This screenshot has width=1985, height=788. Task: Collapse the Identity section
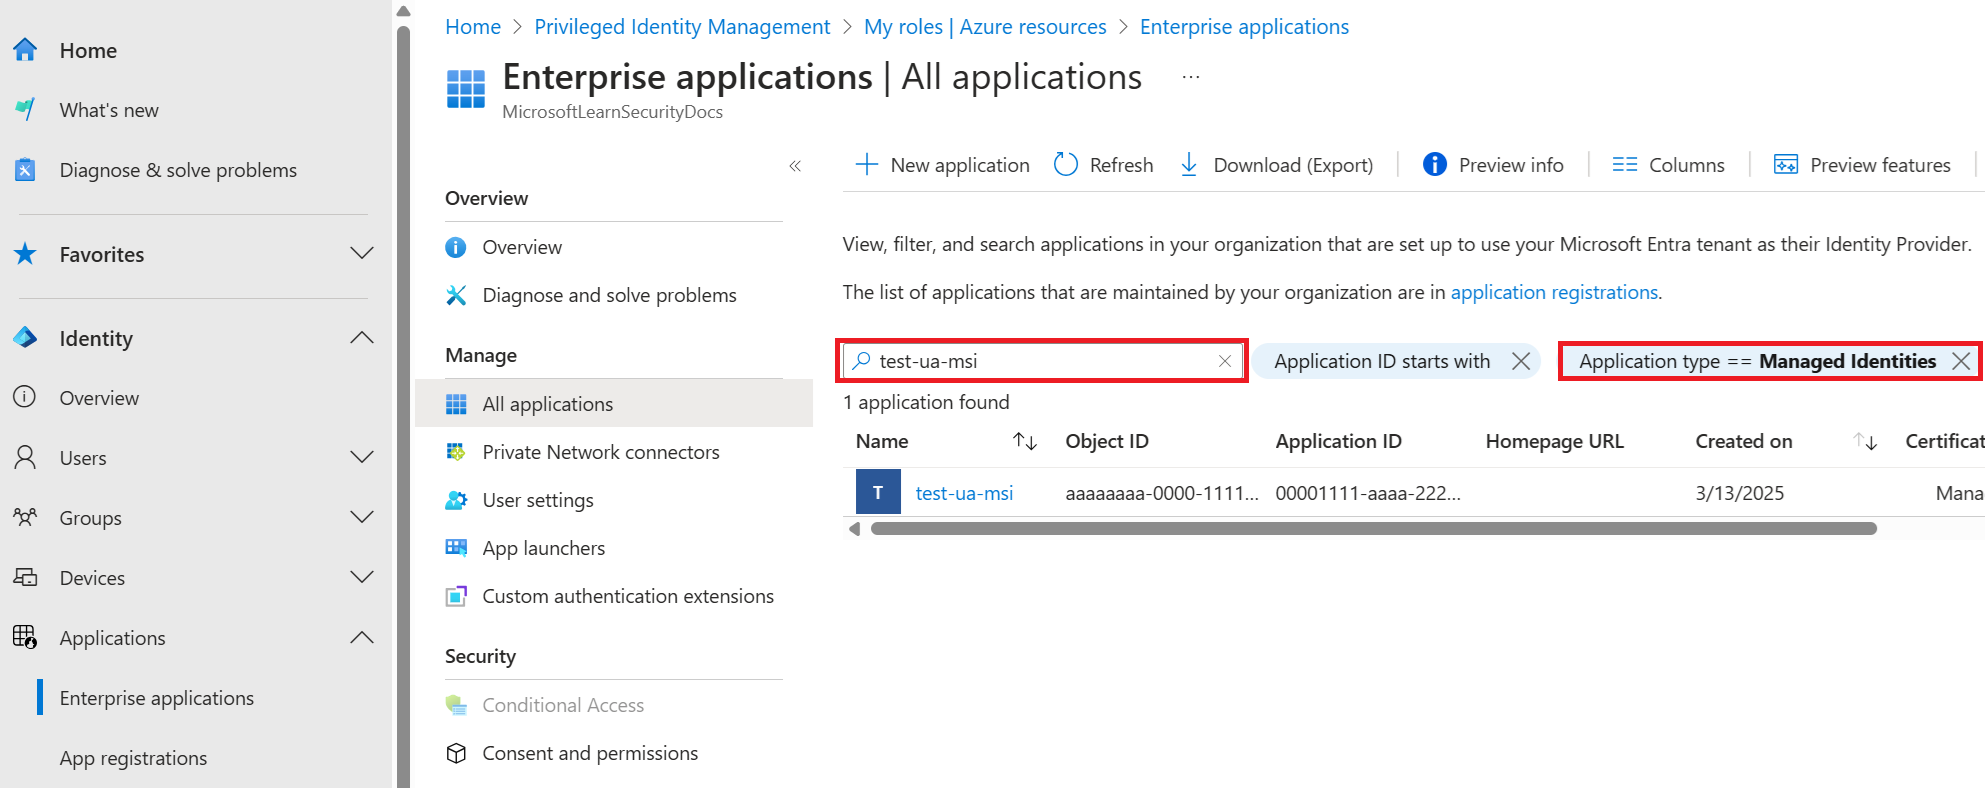[362, 338]
